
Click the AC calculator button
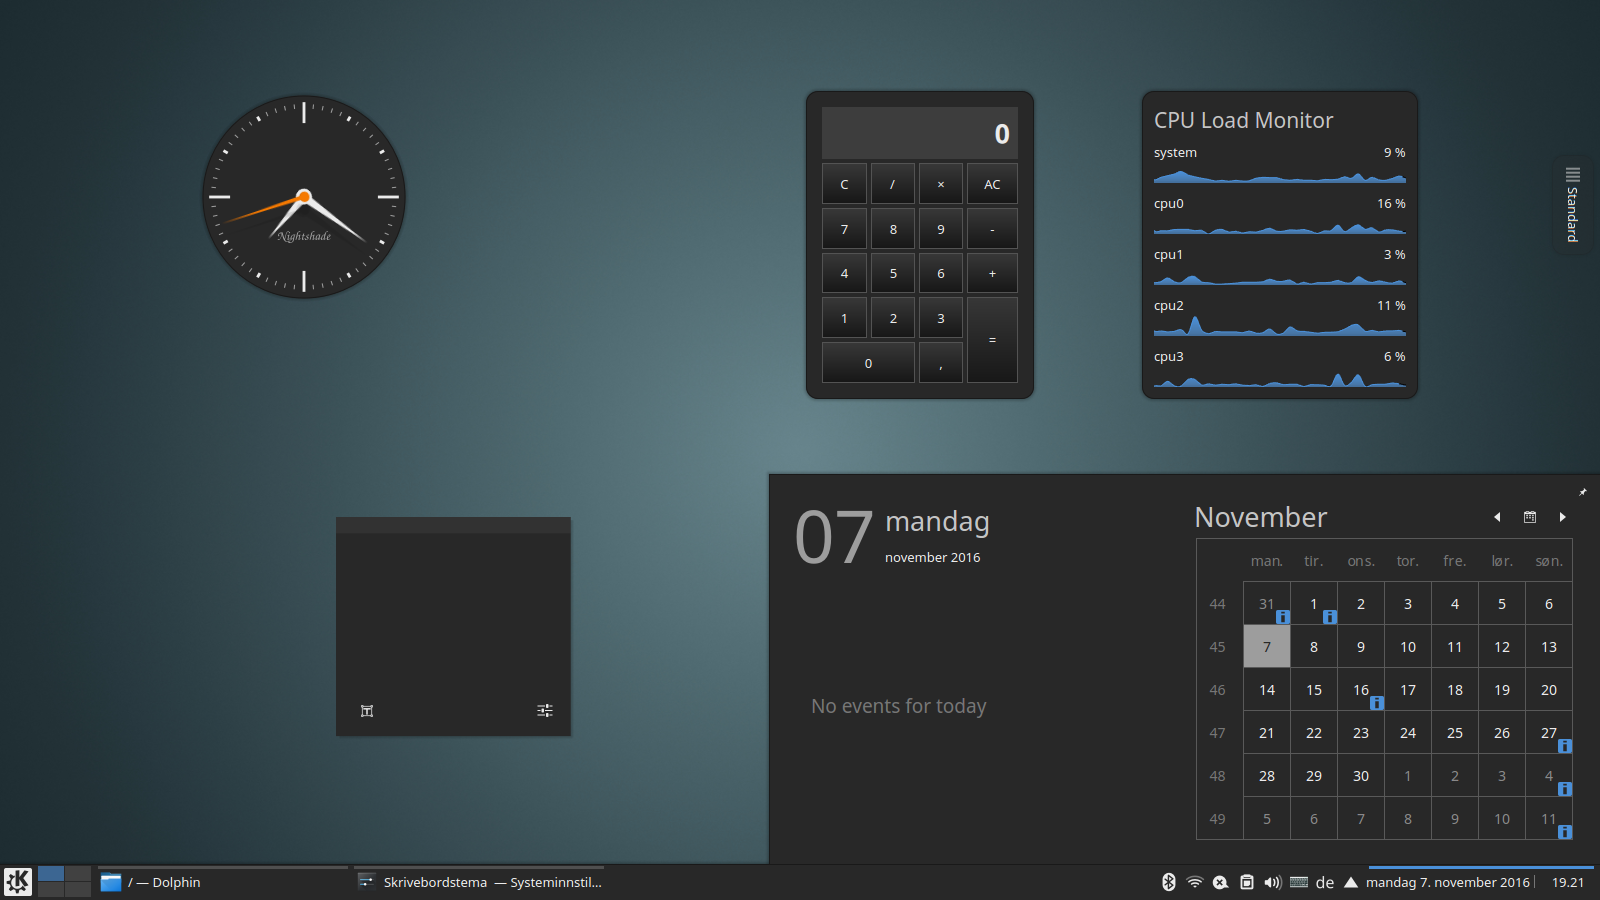coord(992,184)
